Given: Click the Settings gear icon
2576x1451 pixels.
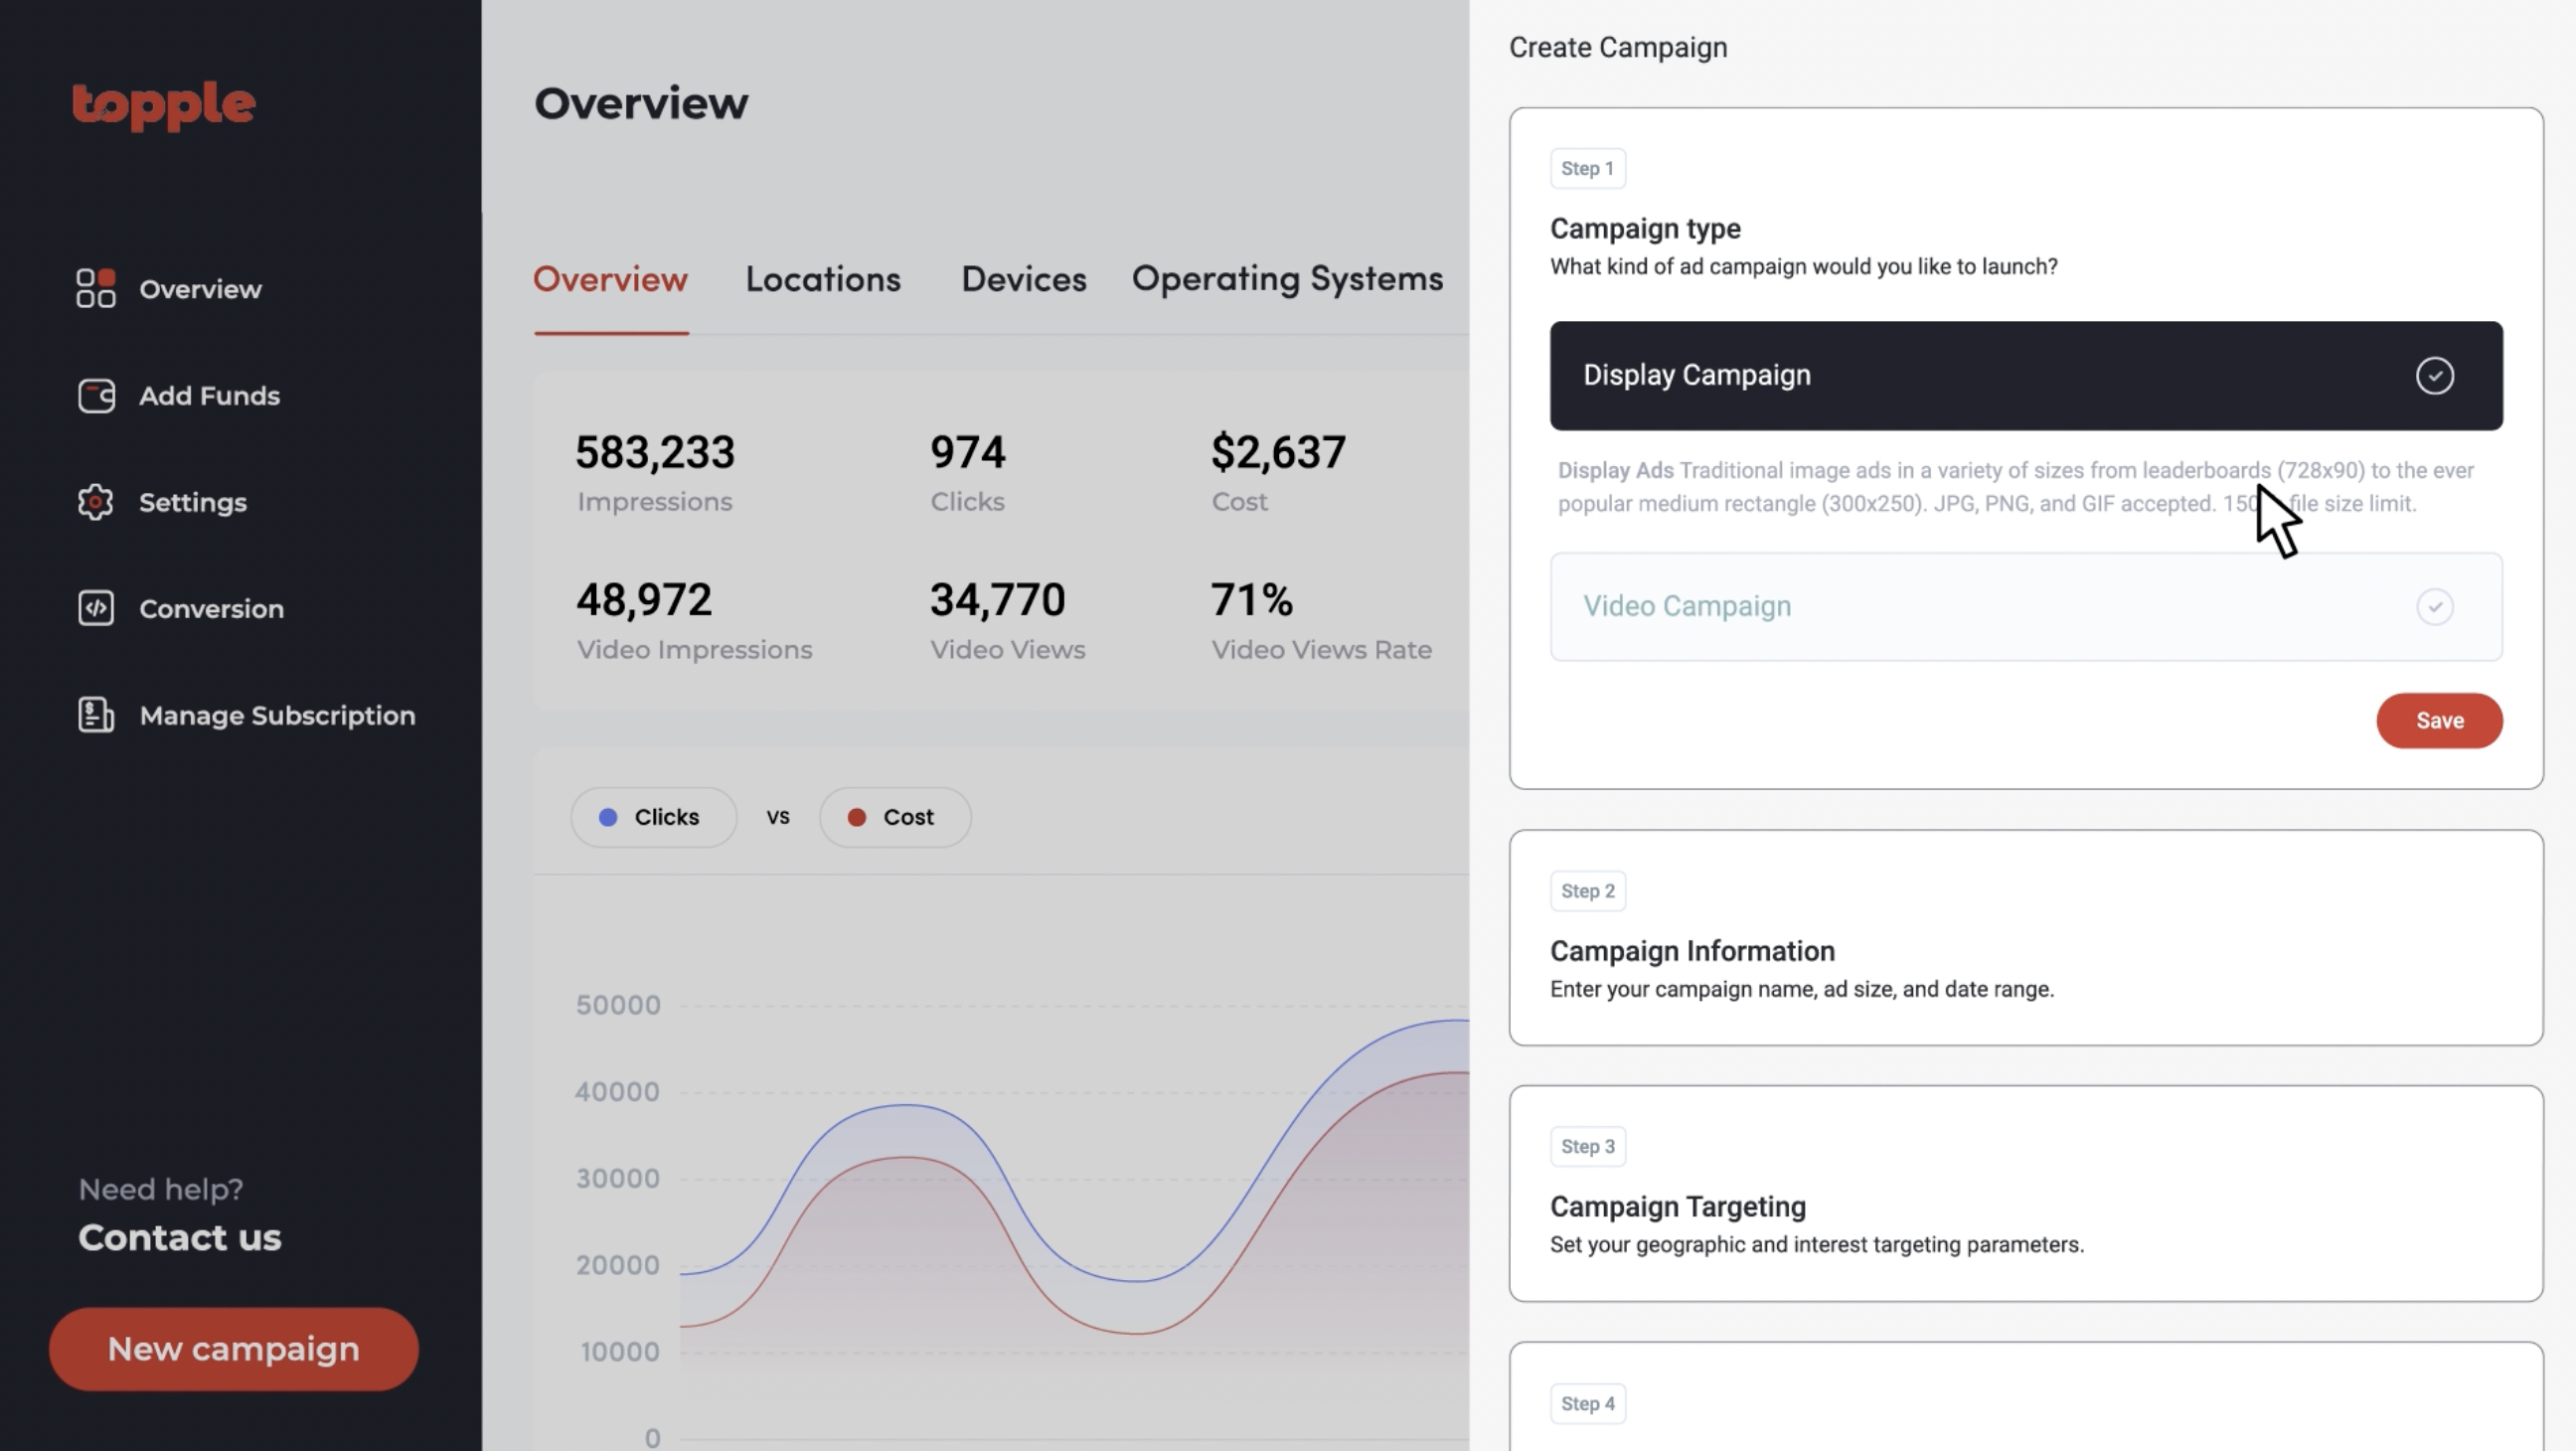Looking at the screenshot, I should coord(96,502).
